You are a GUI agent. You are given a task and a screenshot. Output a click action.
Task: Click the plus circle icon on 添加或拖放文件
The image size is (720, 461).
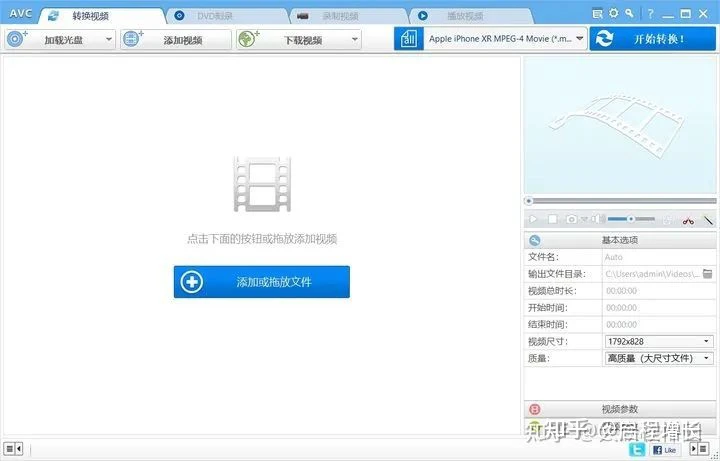(x=191, y=281)
